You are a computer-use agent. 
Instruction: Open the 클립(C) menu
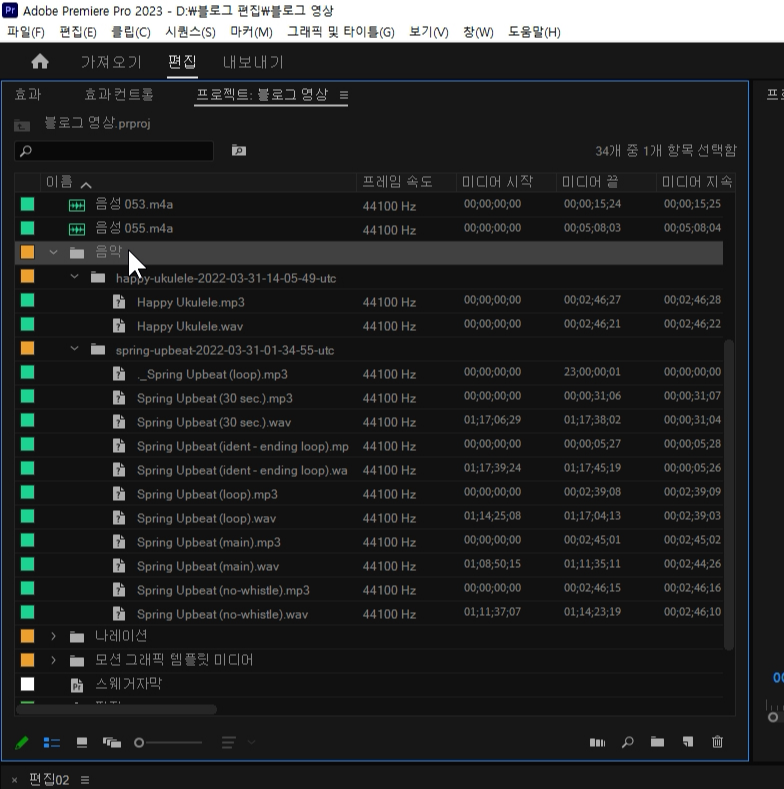pos(130,32)
